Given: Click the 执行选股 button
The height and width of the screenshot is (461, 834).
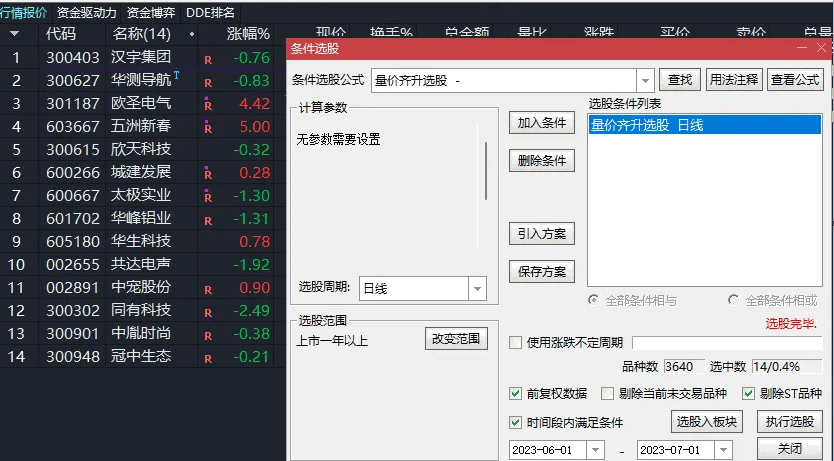Looking at the screenshot, I should pyautogui.click(x=790, y=421).
